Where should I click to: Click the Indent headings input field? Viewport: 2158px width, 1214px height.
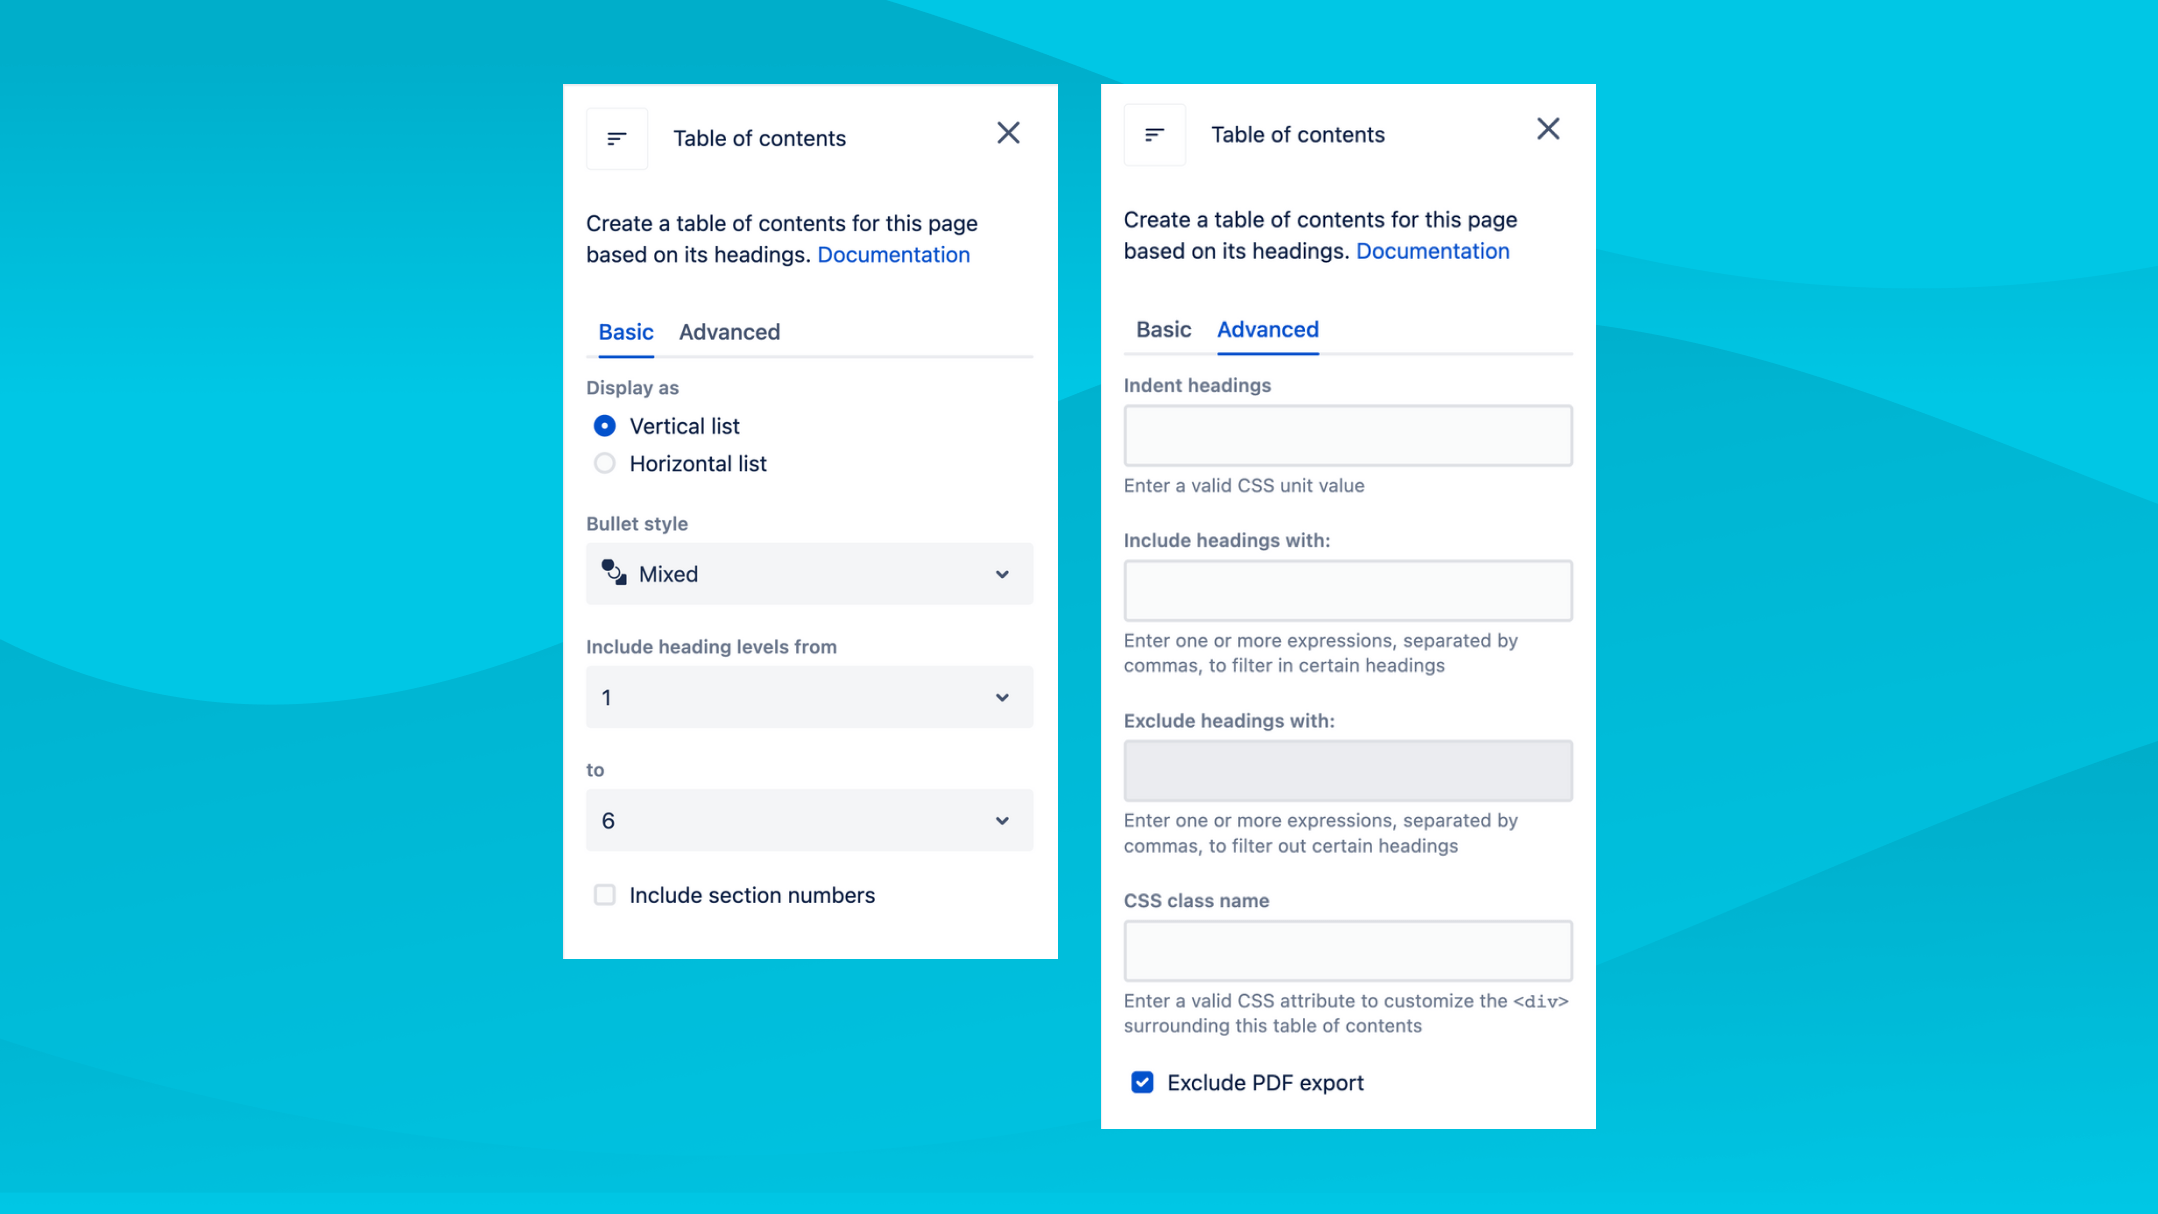pos(1347,434)
